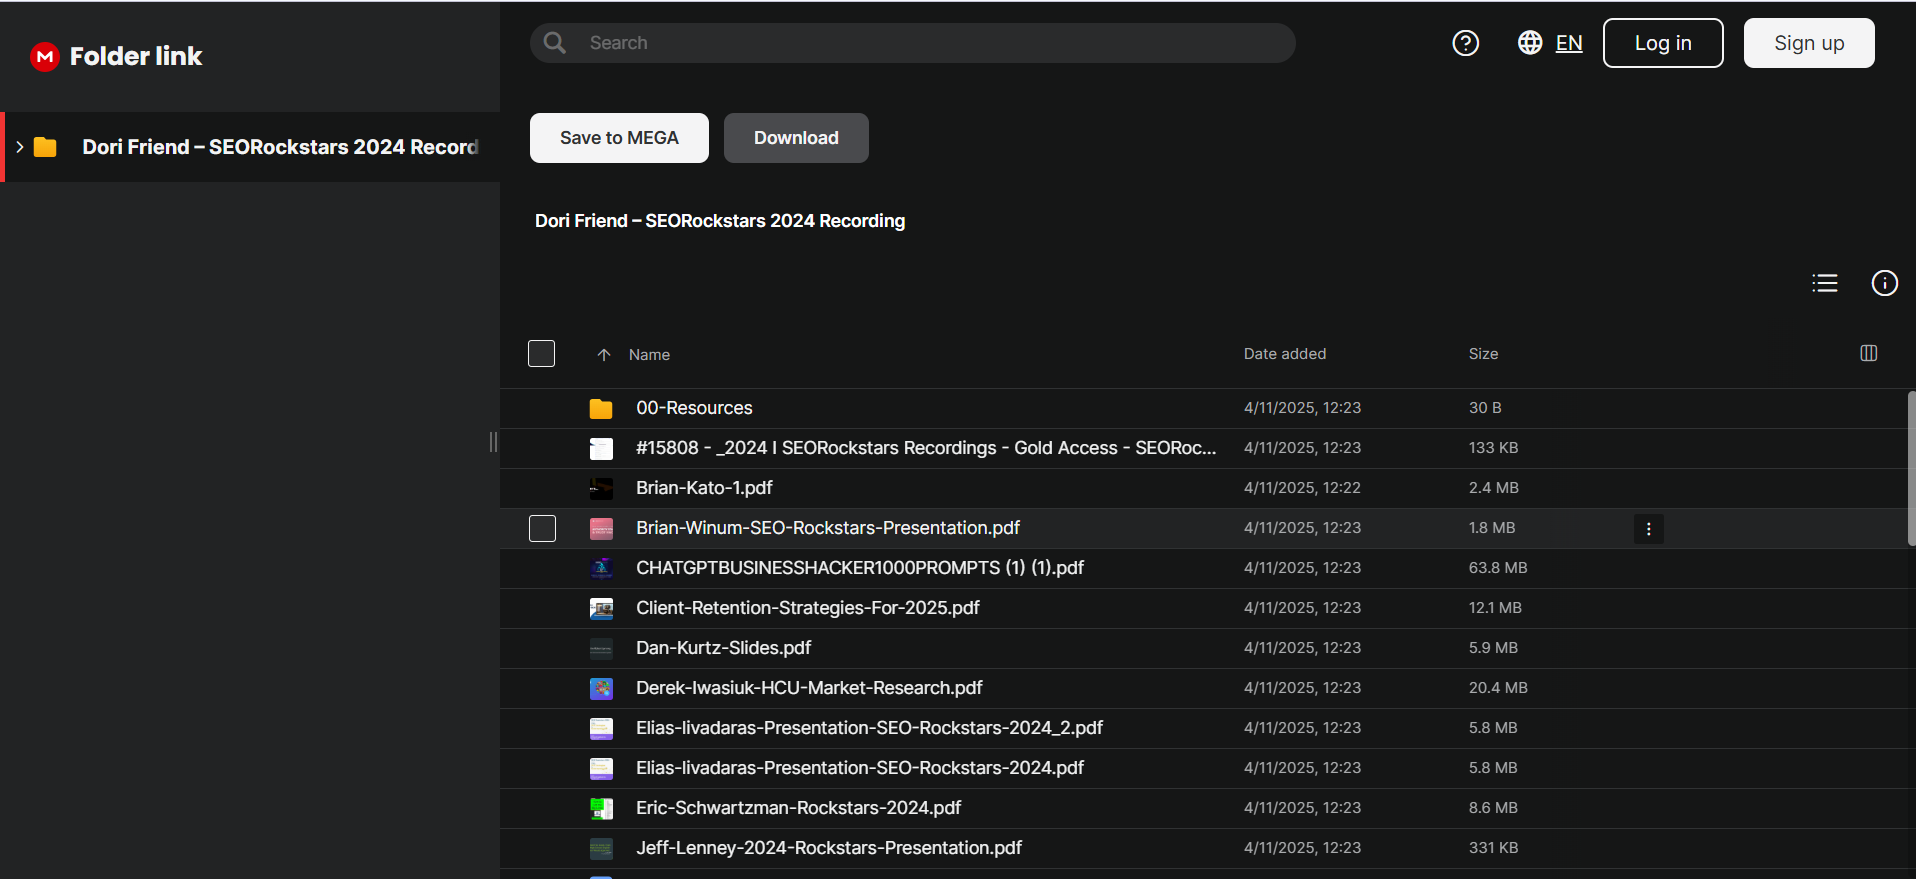Screen dimensions: 1916x879
Task: Open the 00-Resources folder name
Action: [694, 408]
